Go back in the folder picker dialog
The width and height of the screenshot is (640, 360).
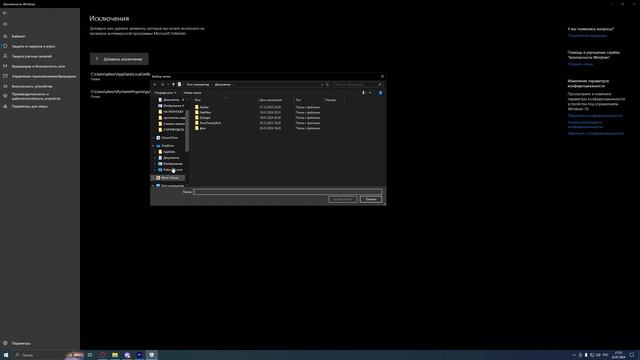[x=155, y=84]
